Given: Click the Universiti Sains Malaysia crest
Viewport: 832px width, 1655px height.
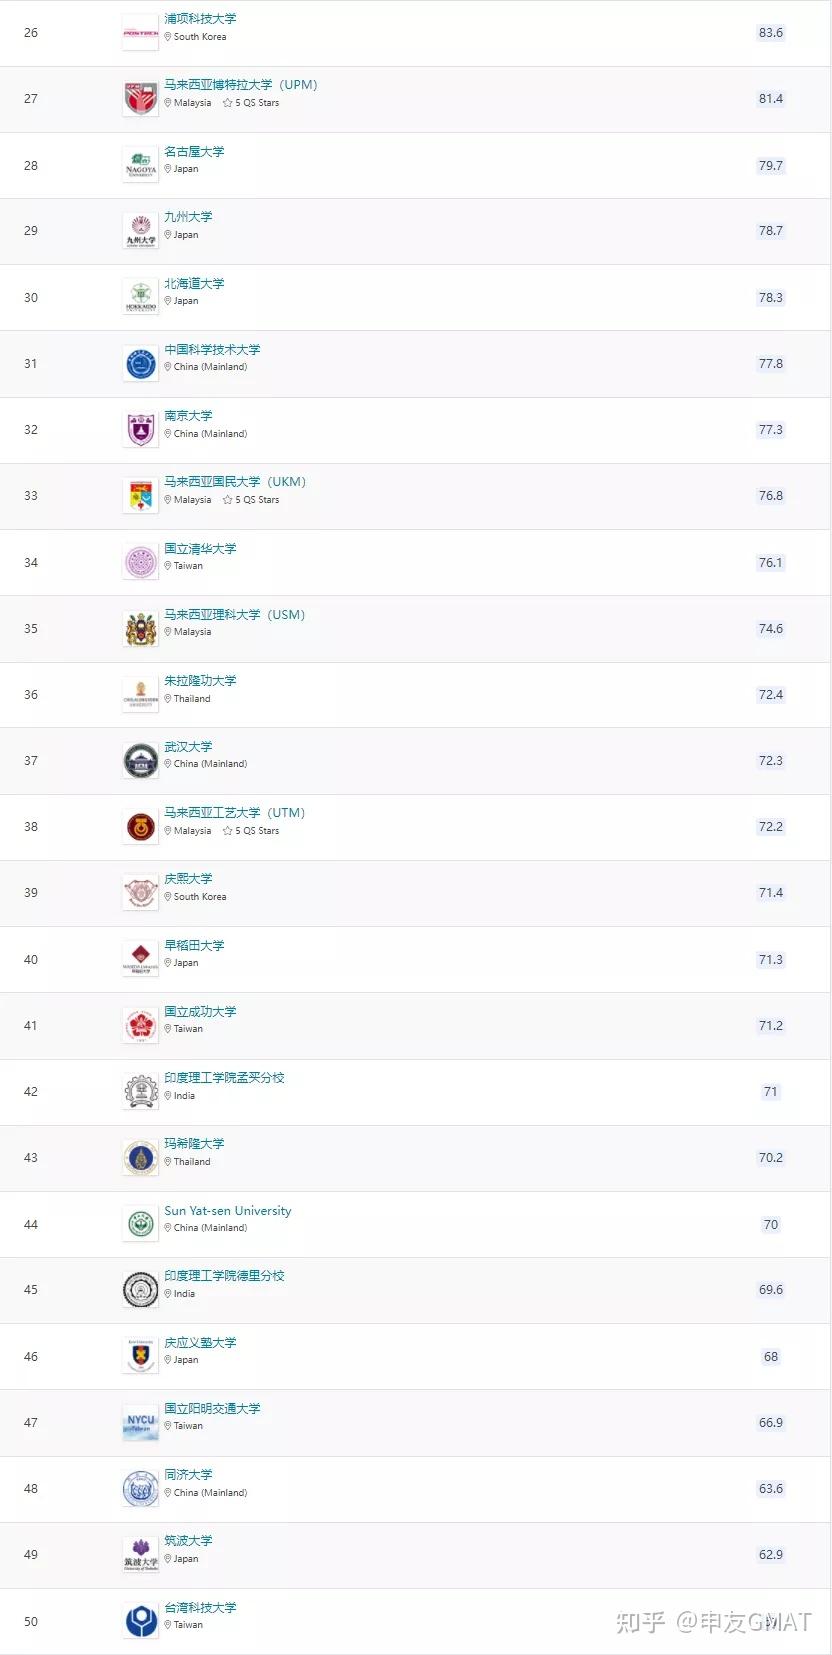Looking at the screenshot, I should 140,629.
